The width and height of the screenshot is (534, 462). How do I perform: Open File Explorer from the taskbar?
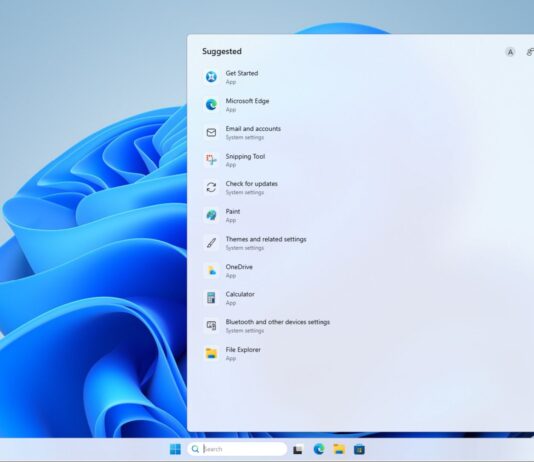339,449
